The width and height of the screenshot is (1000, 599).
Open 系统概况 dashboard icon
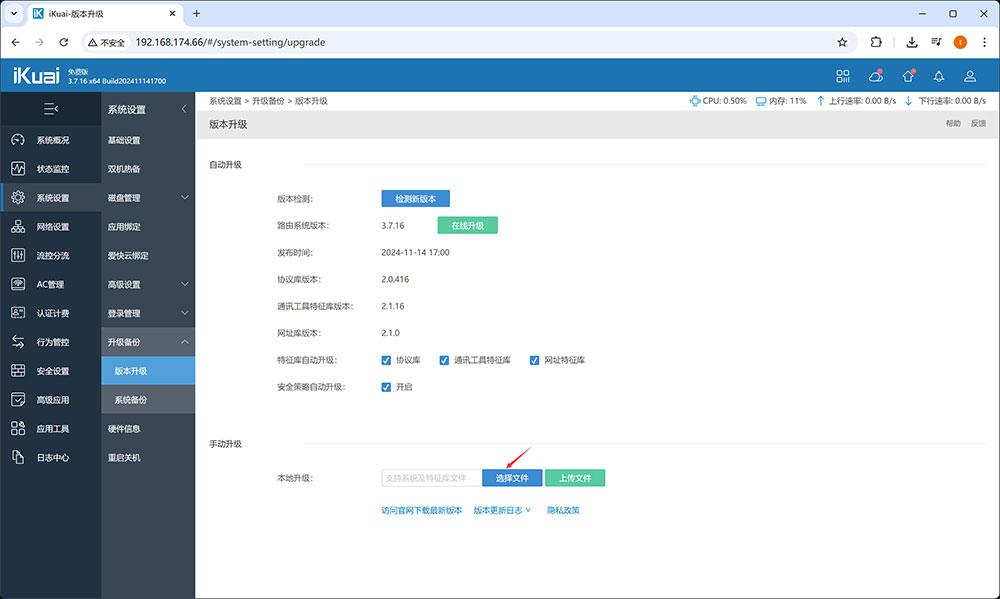(x=18, y=140)
